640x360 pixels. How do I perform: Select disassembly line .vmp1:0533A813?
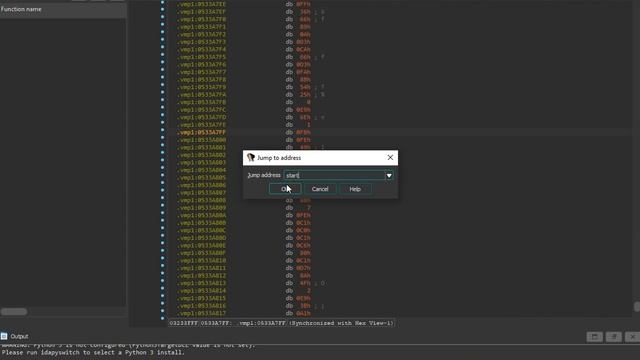(202, 283)
